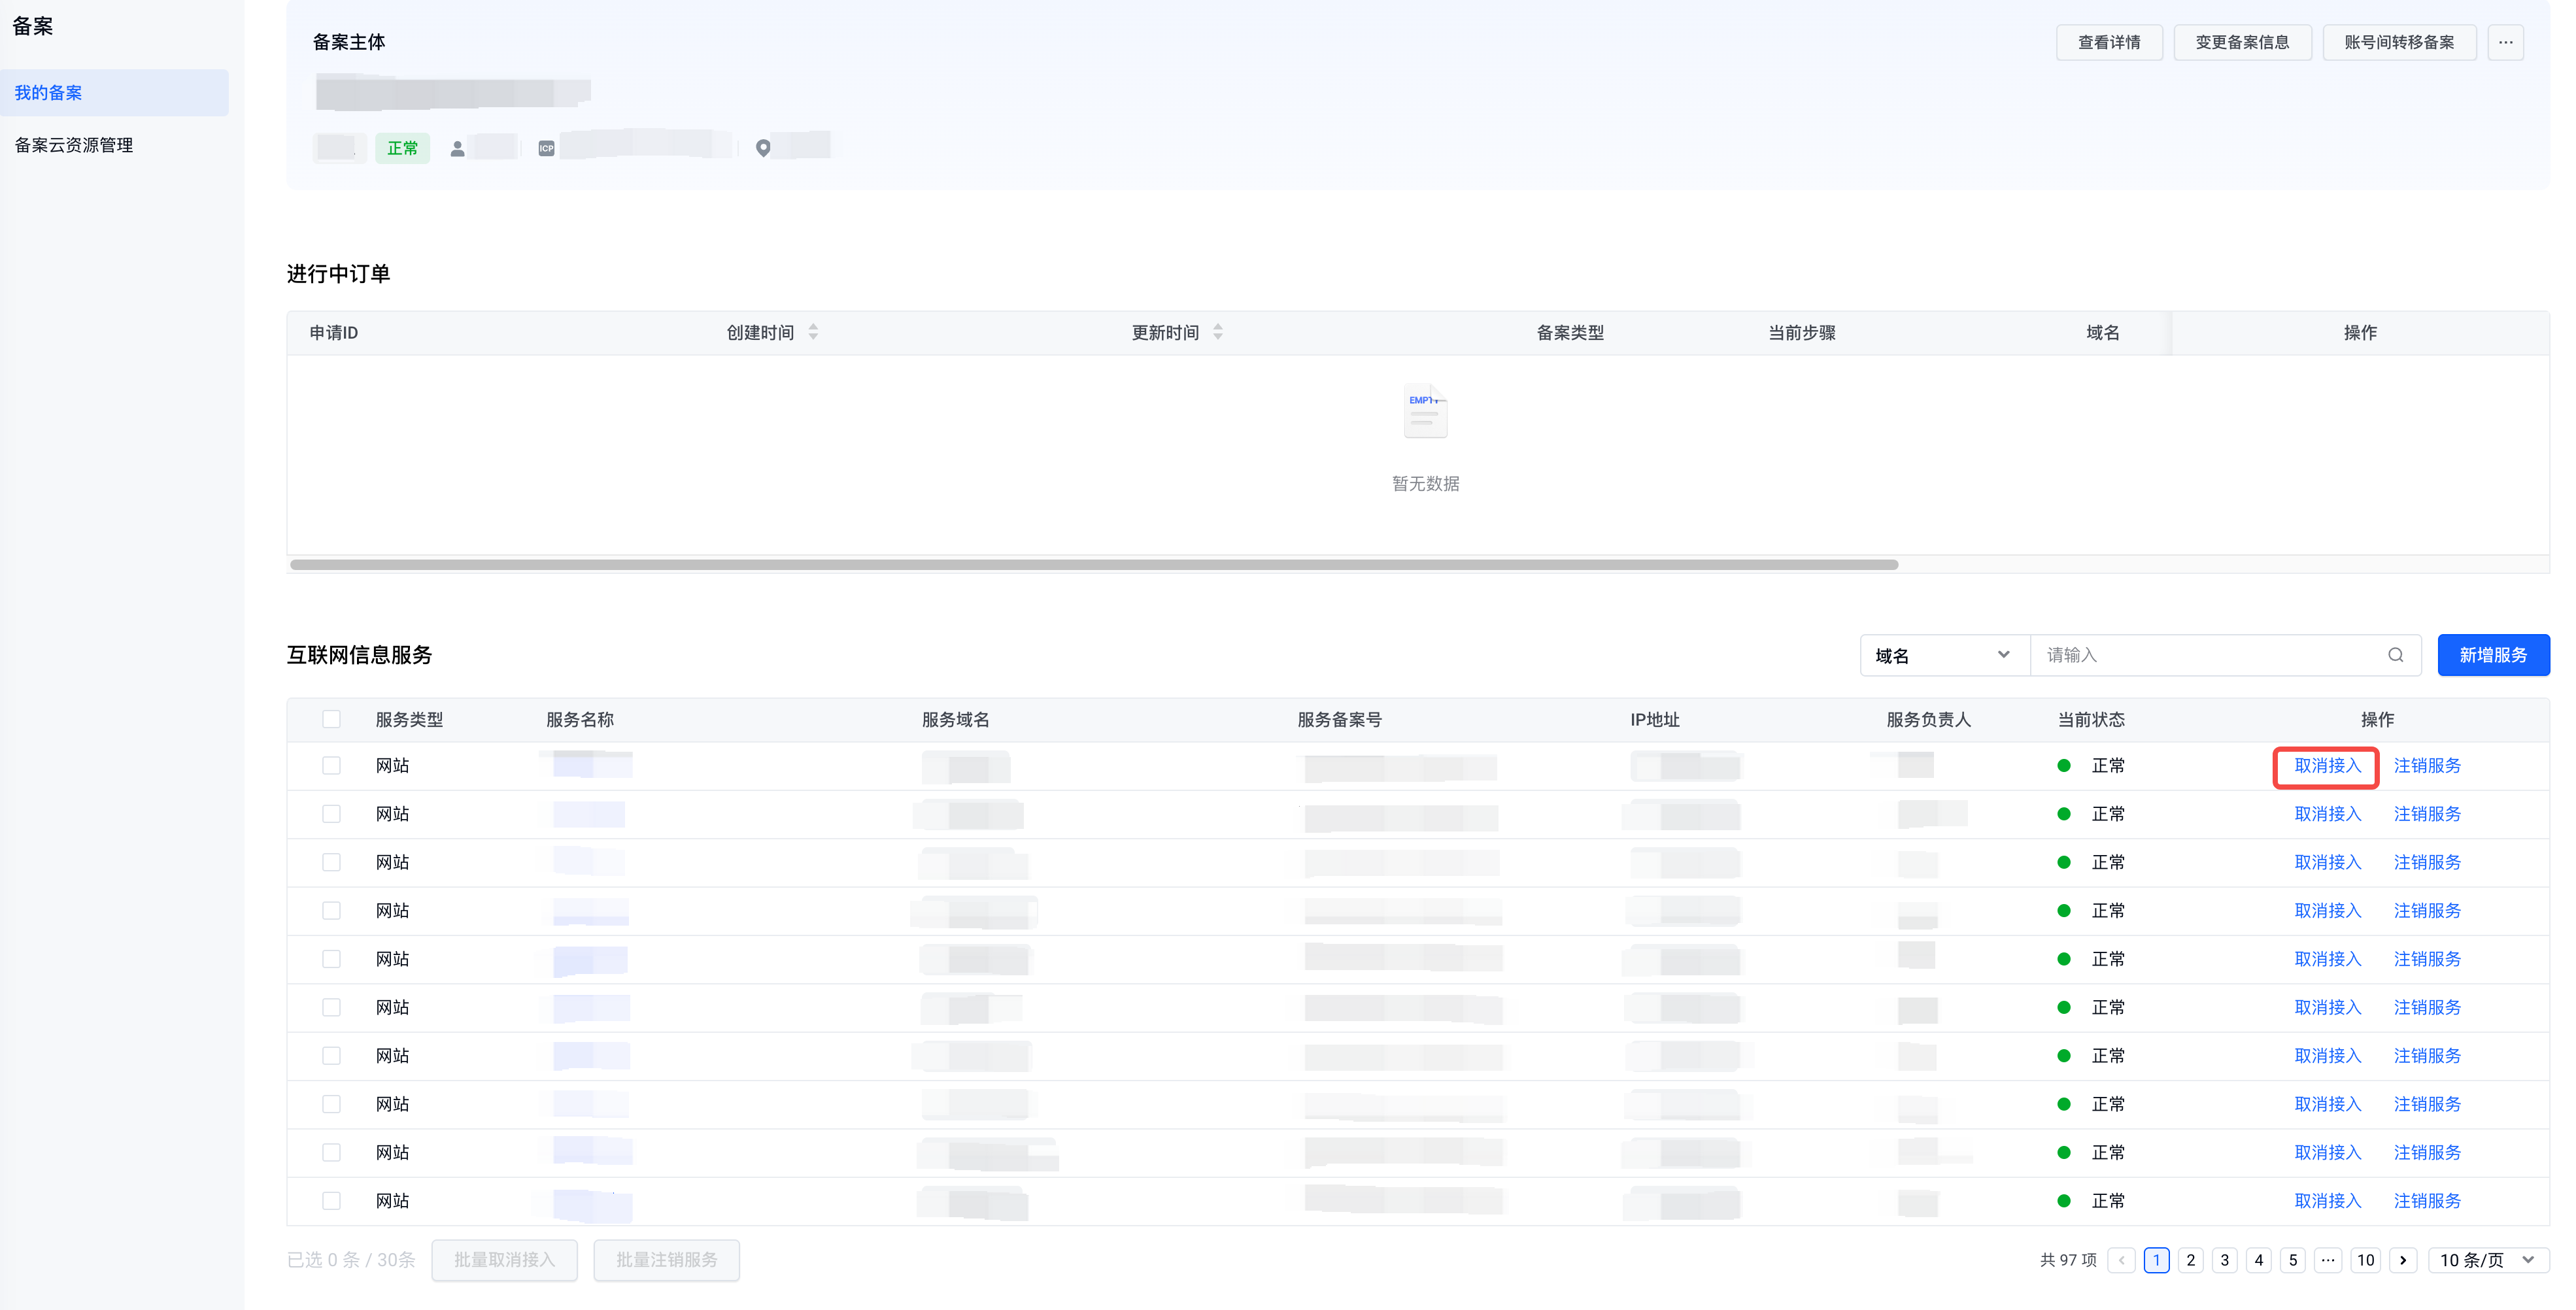The image size is (2576, 1310).
Task: Open the 域名 search type dropdown
Action: pyautogui.click(x=1944, y=655)
